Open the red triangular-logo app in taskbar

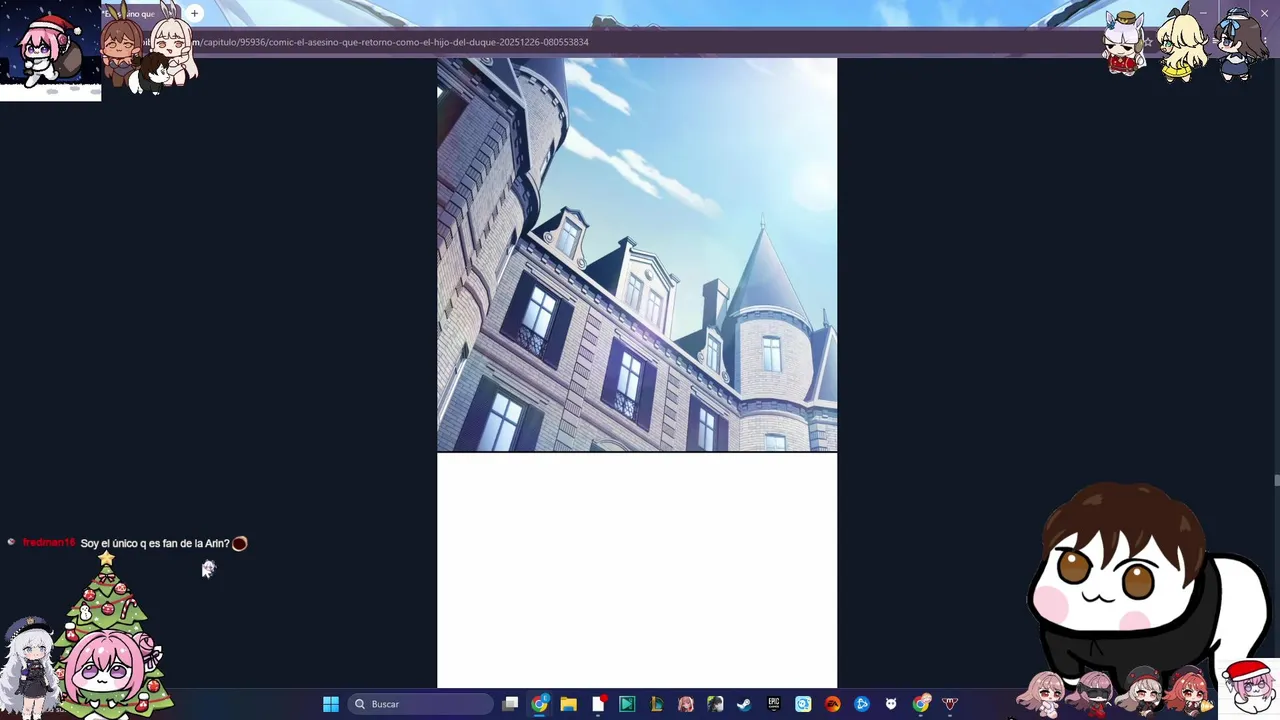(x=950, y=704)
